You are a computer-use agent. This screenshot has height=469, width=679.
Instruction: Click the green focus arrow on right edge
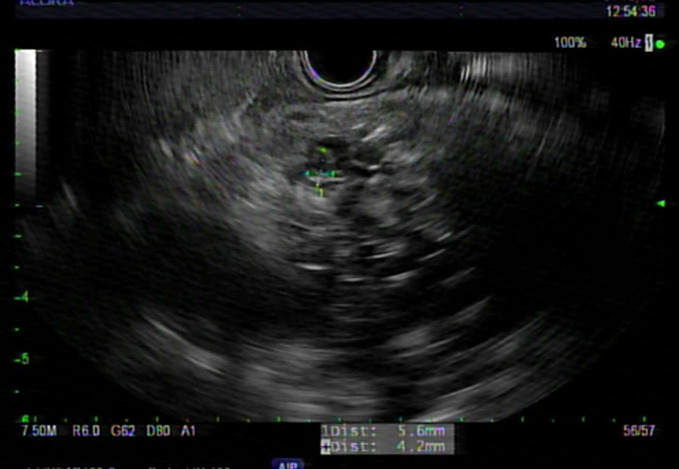(660, 204)
